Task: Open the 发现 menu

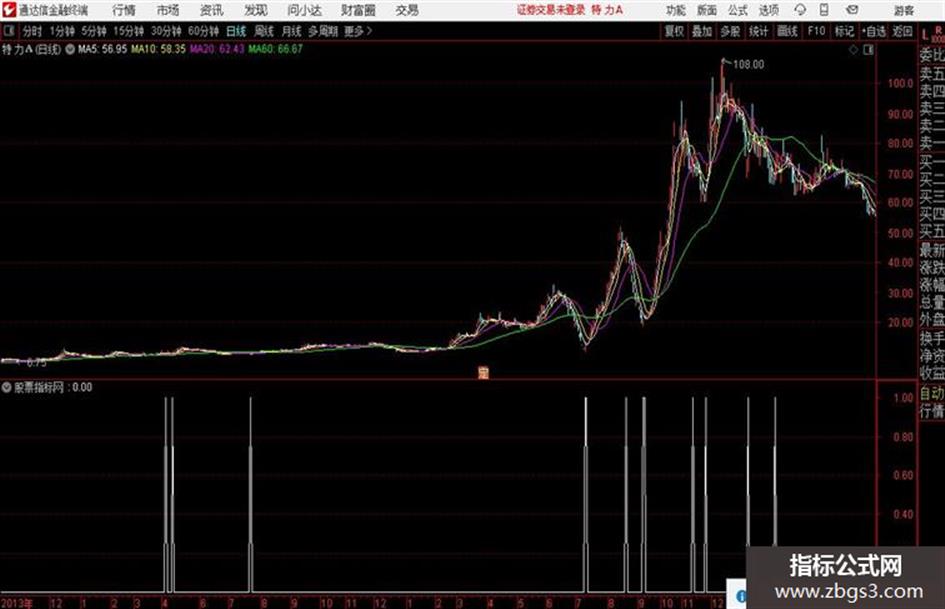Action: (x=256, y=10)
